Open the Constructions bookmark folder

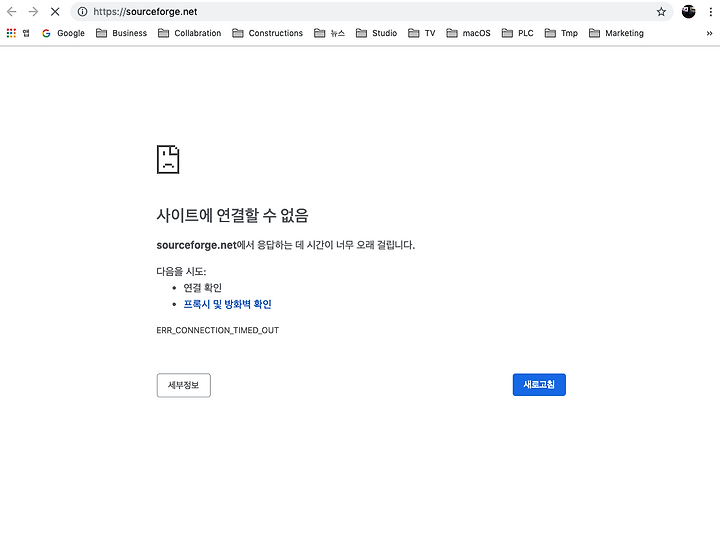coord(268,33)
